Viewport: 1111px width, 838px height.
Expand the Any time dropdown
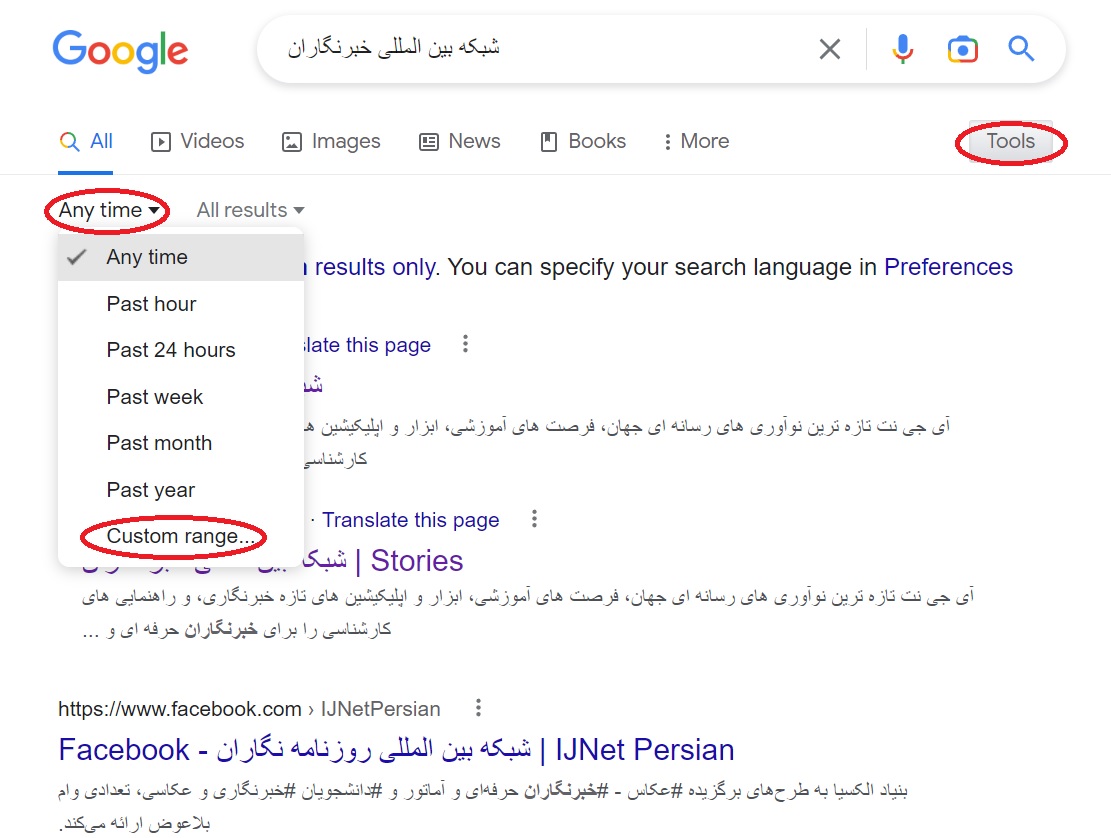tap(108, 210)
